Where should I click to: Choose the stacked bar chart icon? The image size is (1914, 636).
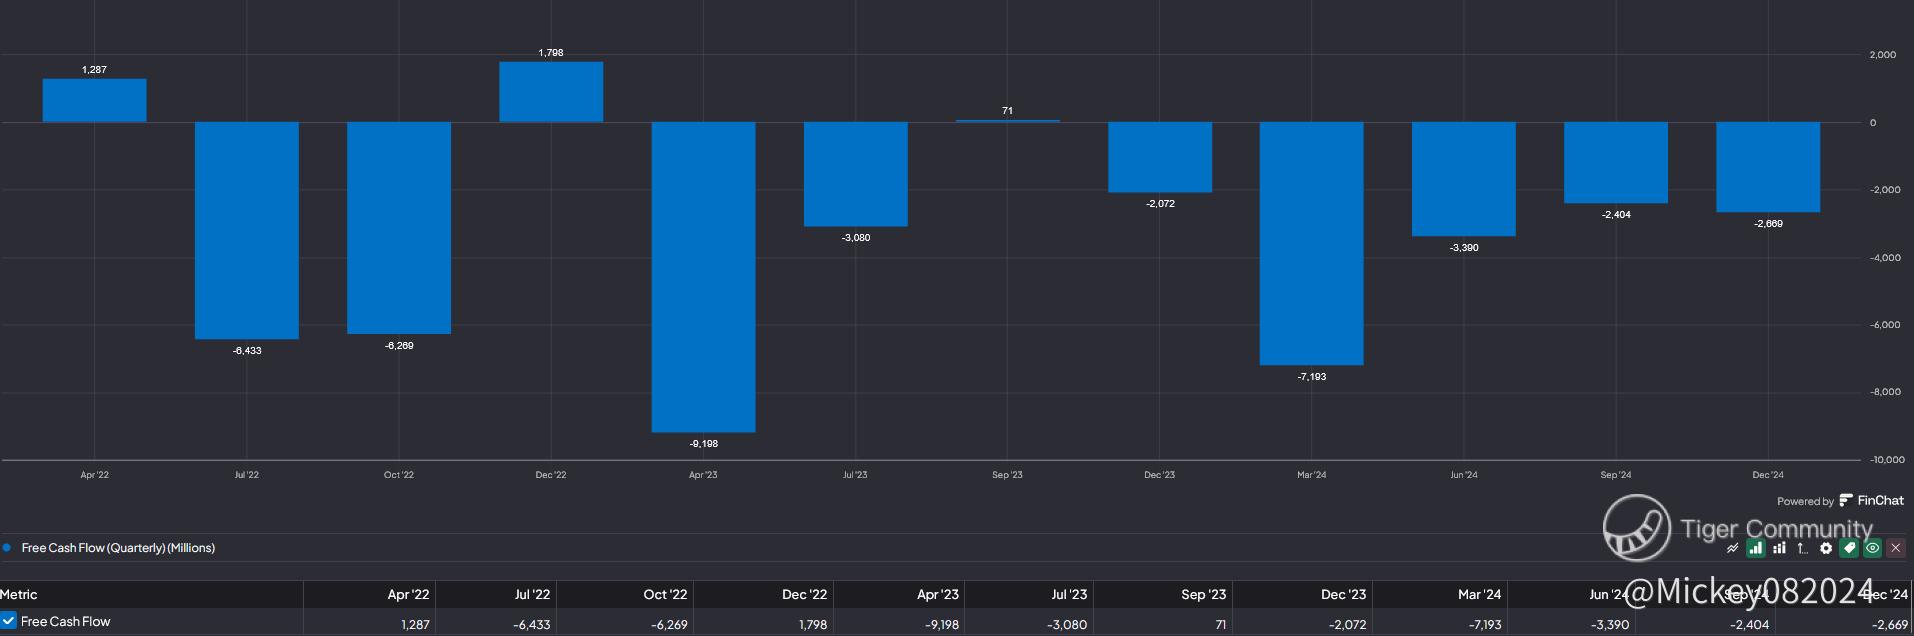[1779, 548]
